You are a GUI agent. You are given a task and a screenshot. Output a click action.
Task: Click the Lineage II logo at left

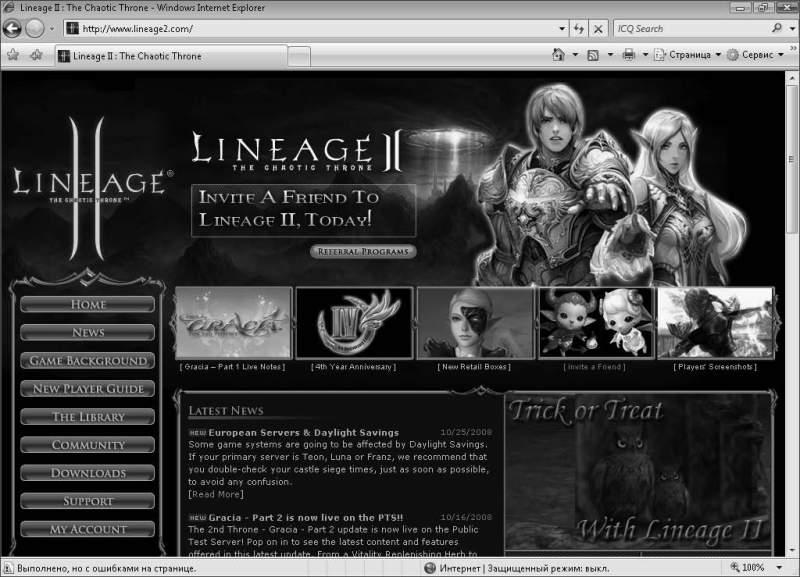tap(92, 188)
